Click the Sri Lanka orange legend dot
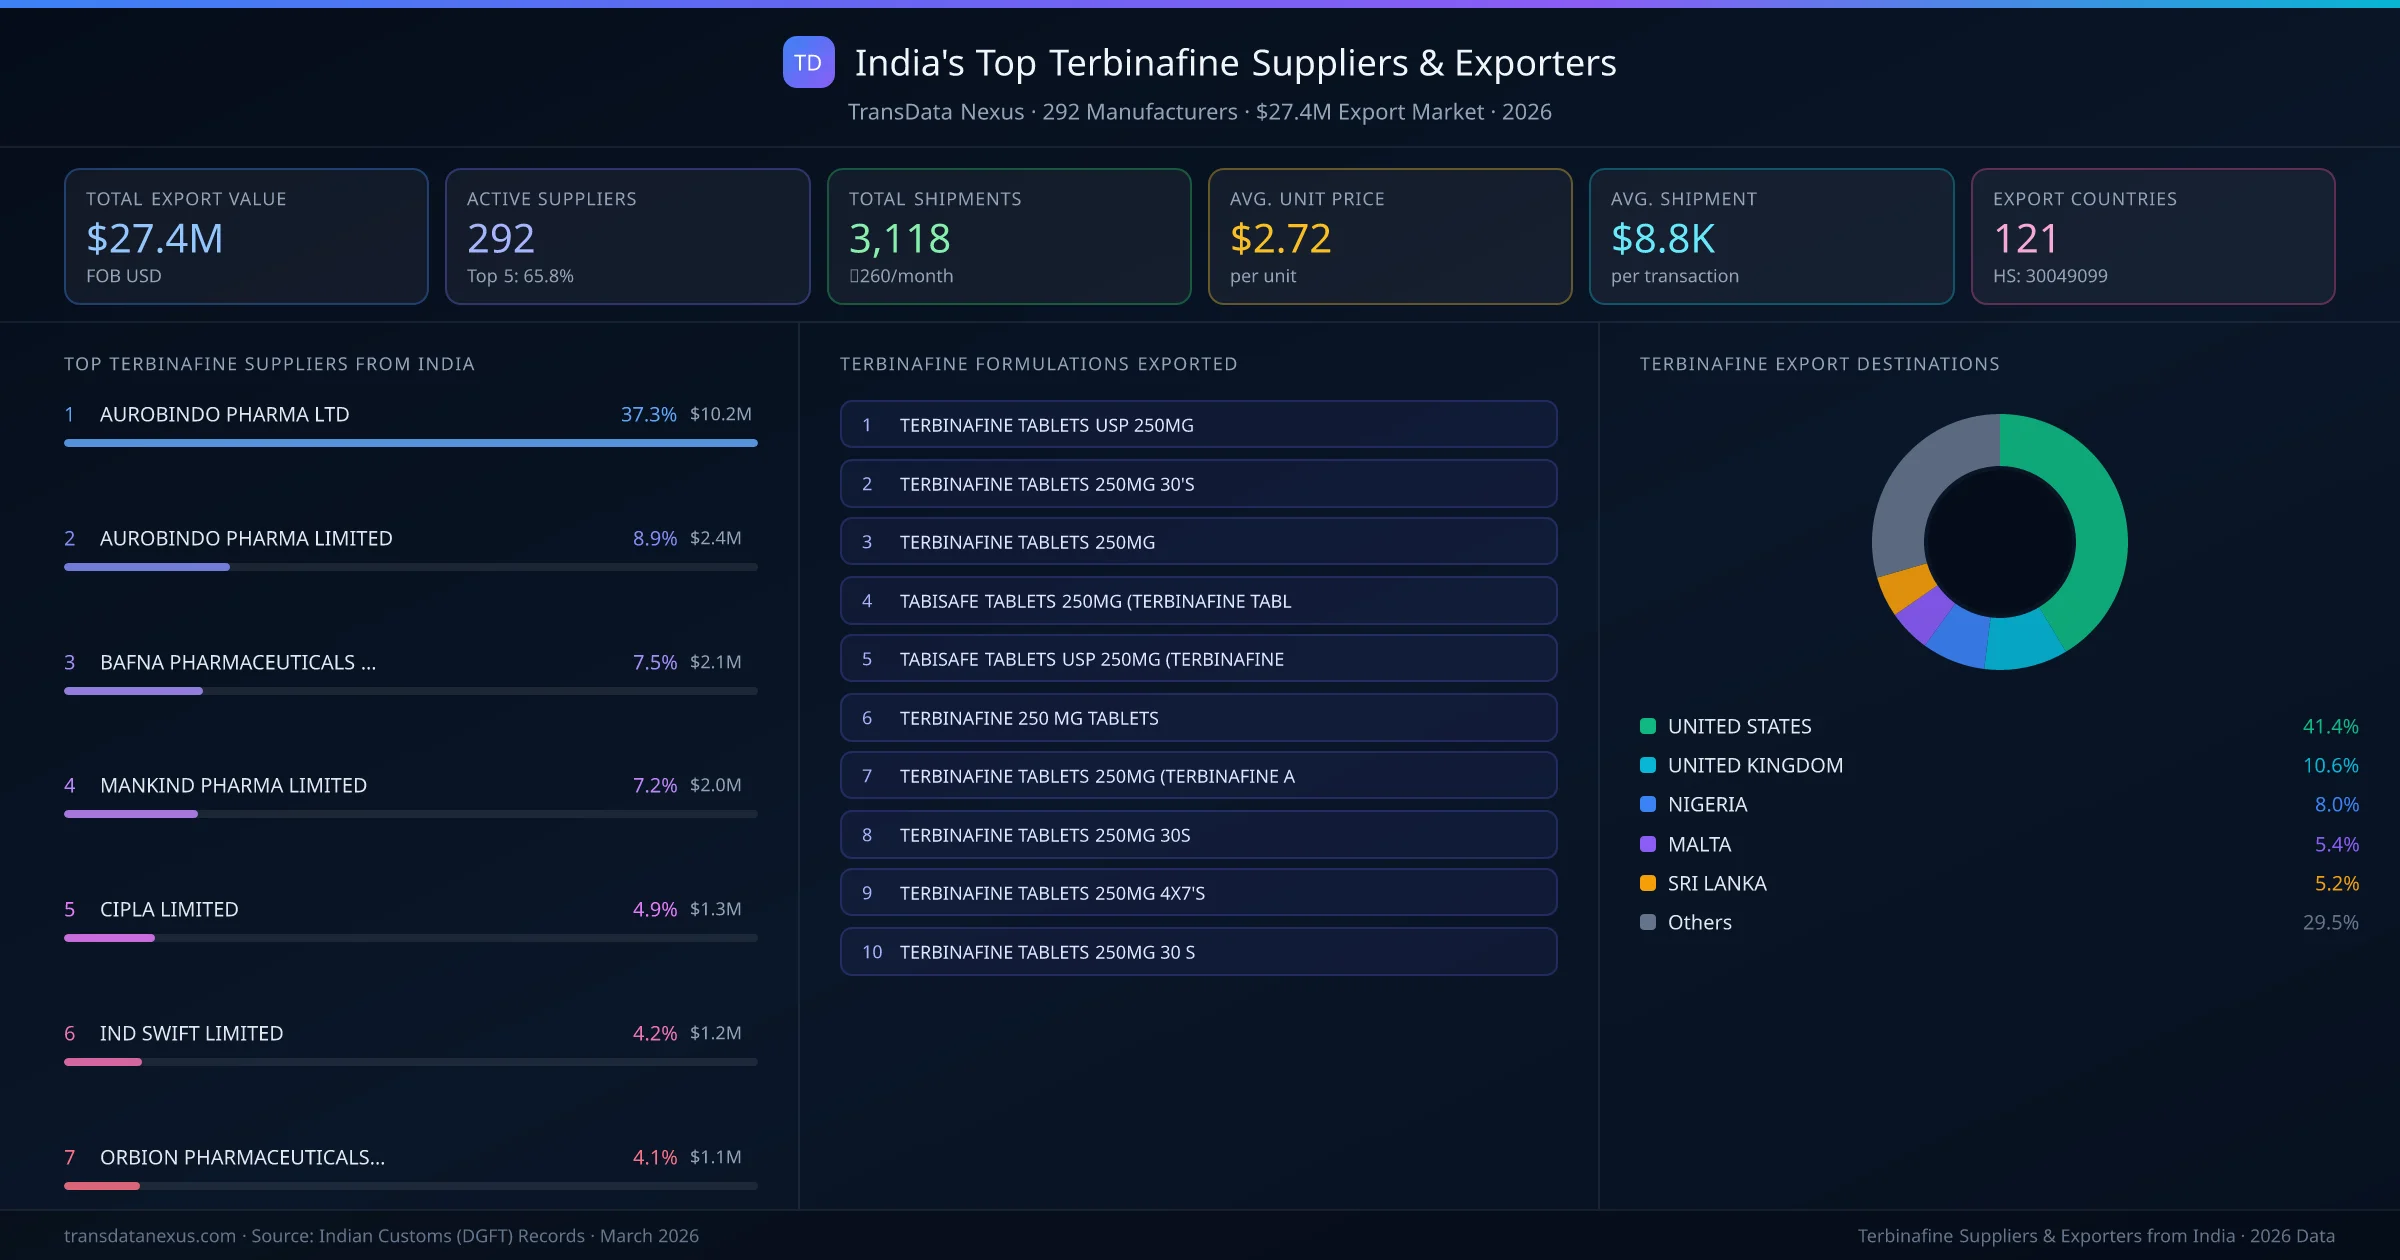This screenshot has height=1260, width=2400. click(x=1648, y=883)
